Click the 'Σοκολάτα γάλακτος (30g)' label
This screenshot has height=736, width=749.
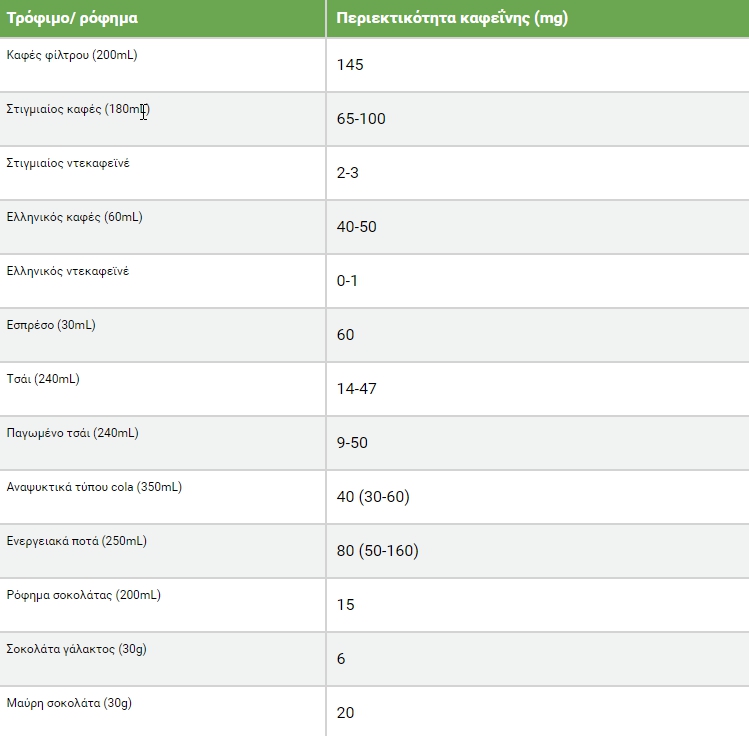76,649
